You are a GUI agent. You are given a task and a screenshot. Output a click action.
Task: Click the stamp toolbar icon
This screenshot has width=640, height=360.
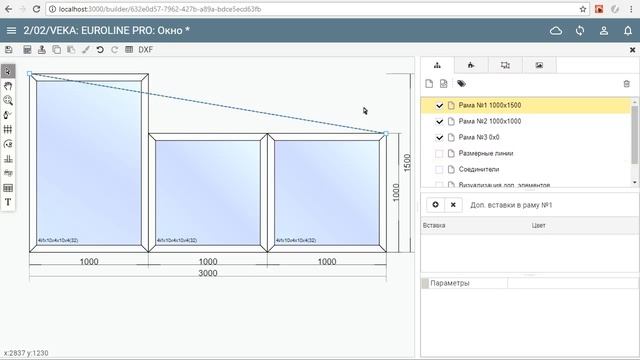pos(42,50)
